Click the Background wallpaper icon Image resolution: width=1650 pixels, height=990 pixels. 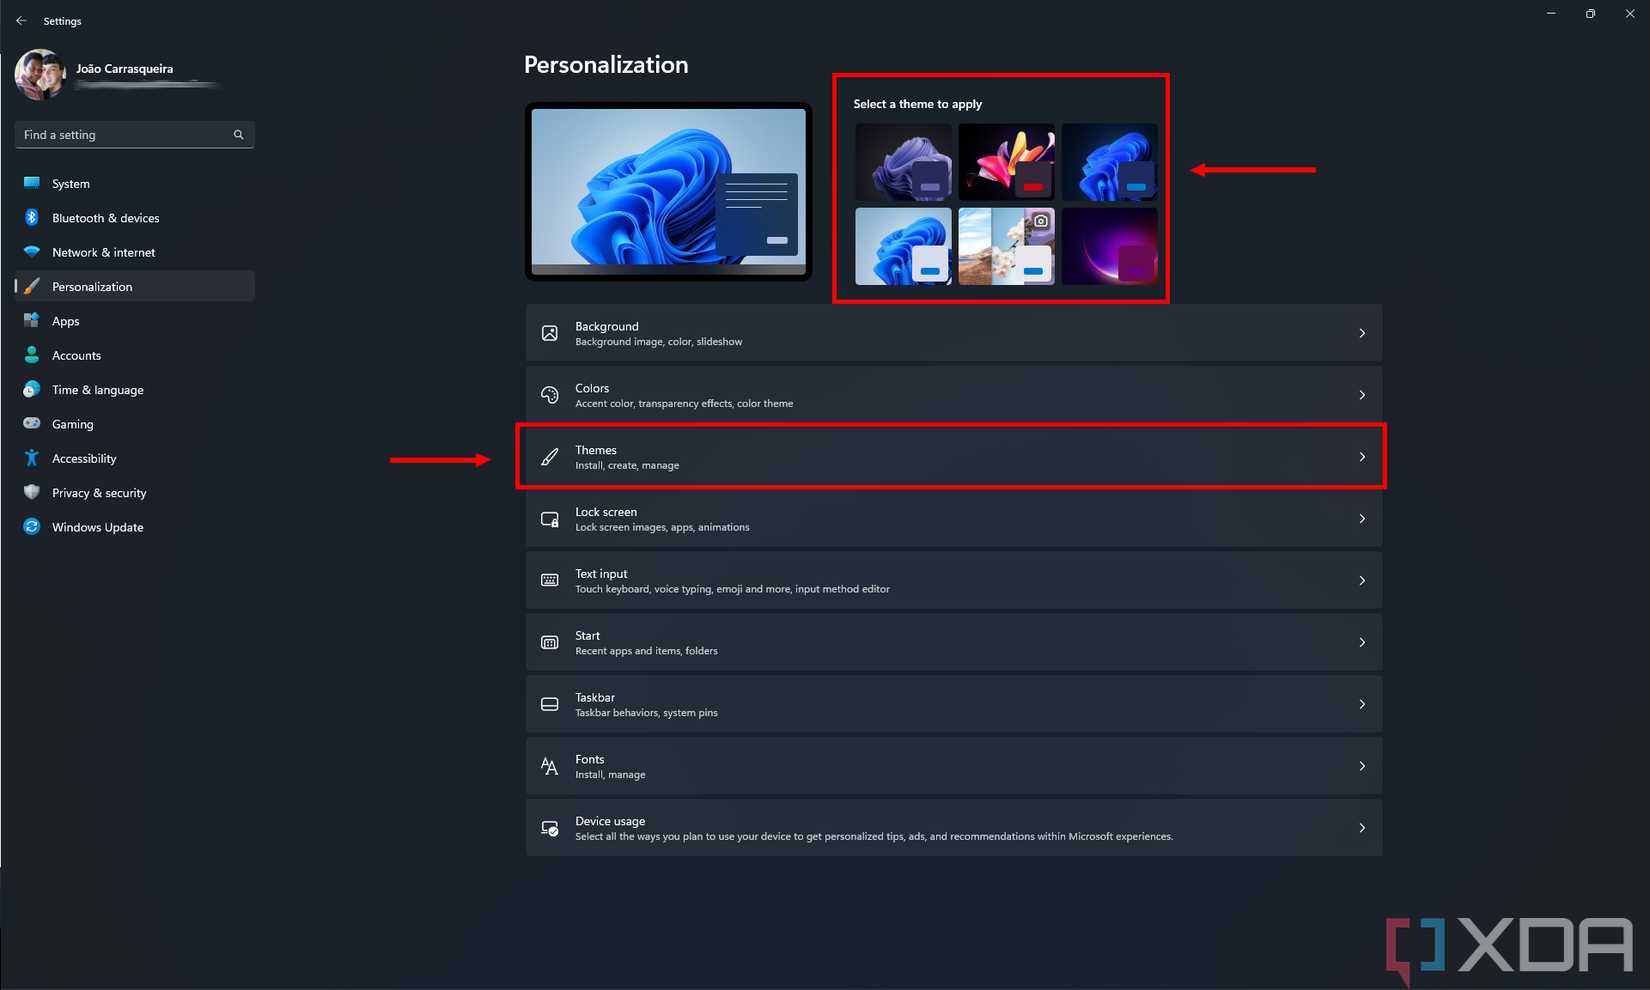pyautogui.click(x=549, y=333)
